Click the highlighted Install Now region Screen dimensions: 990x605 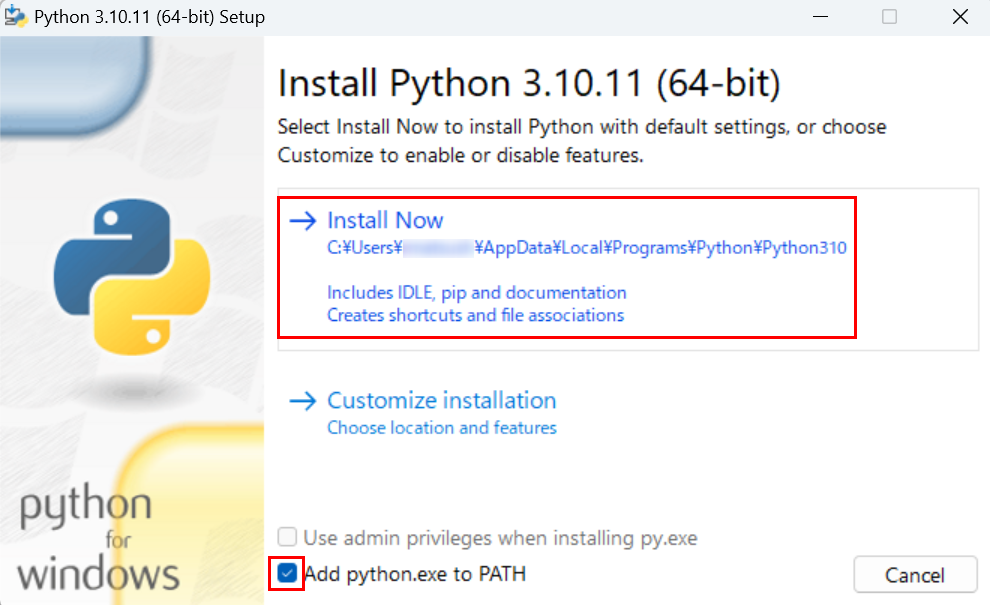coord(566,265)
